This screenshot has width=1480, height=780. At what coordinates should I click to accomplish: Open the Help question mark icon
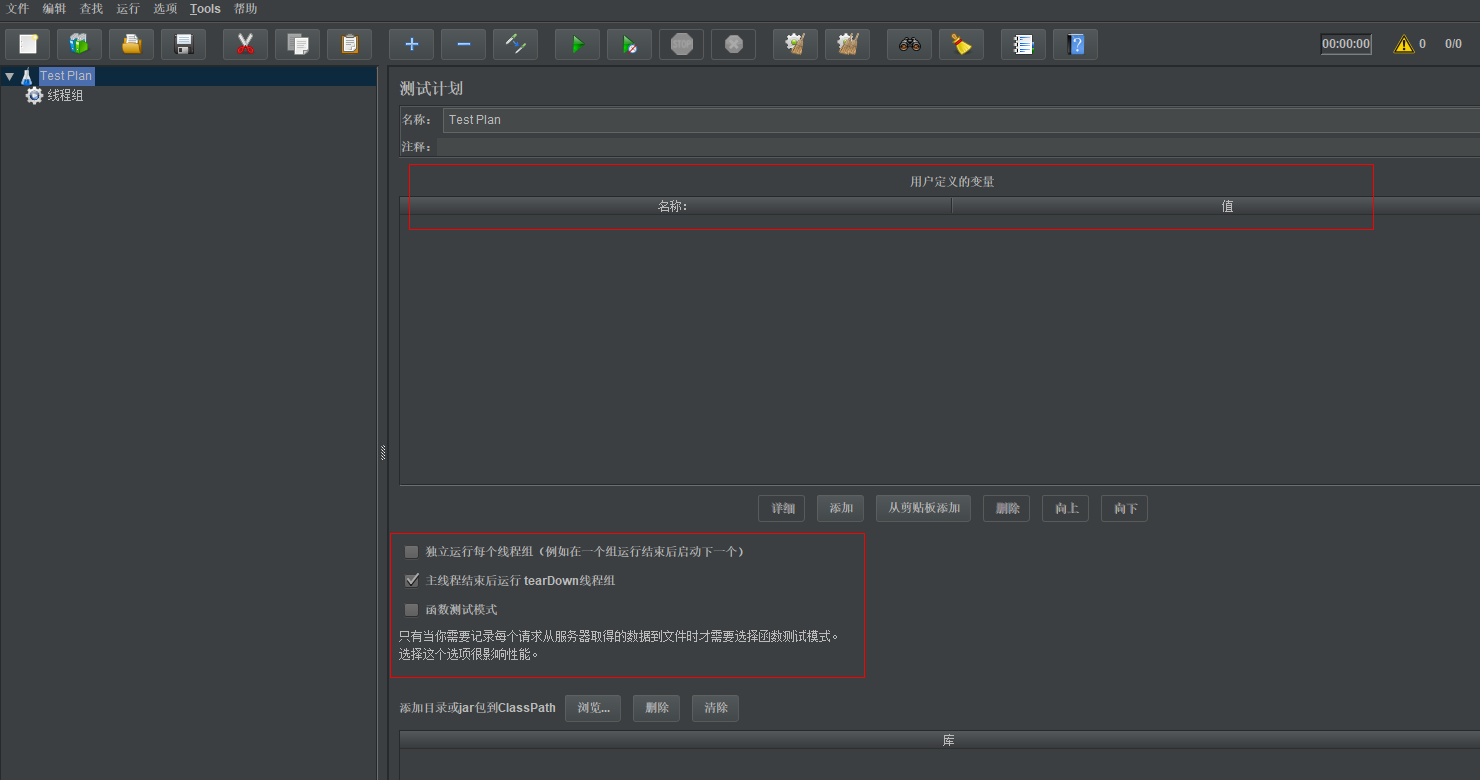(1075, 44)
